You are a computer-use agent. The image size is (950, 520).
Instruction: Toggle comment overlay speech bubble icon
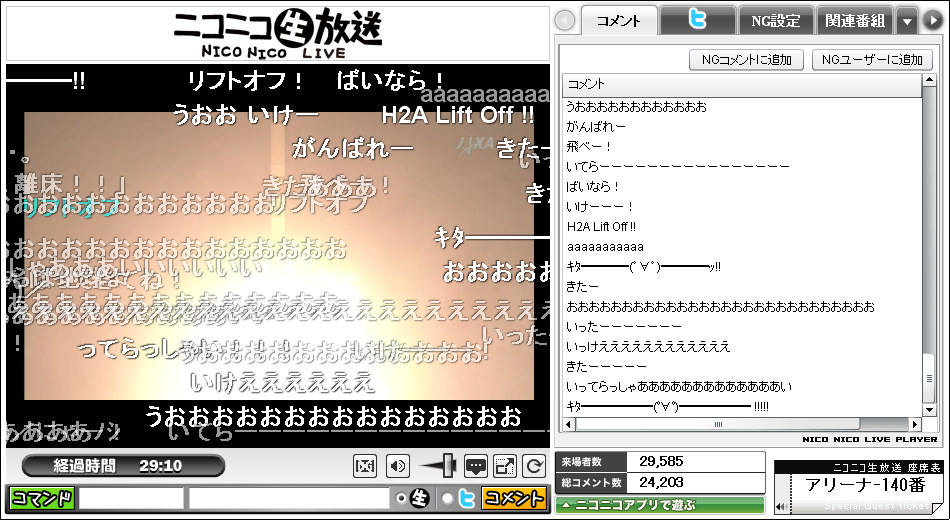[476, 466]
